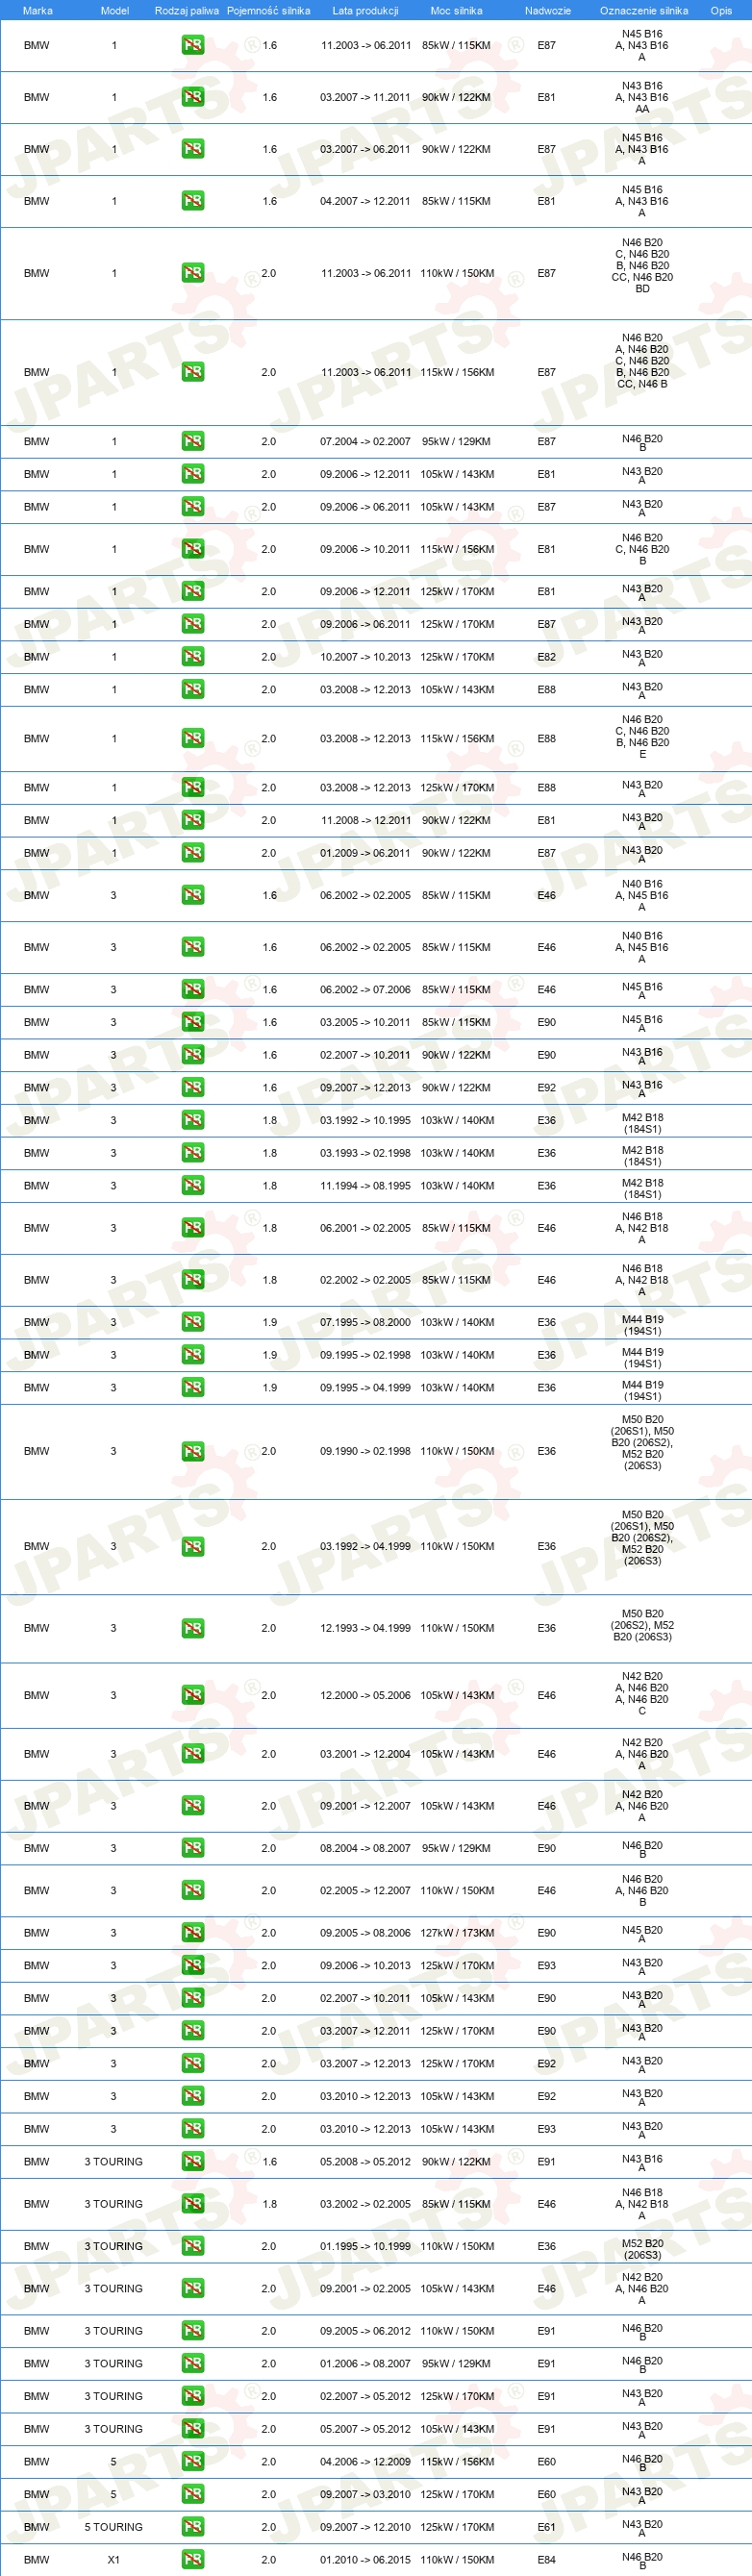The image size is (752, 2576).
Task: Click the Opis column header
Action: pyautogui.click(x=721, y=10)
